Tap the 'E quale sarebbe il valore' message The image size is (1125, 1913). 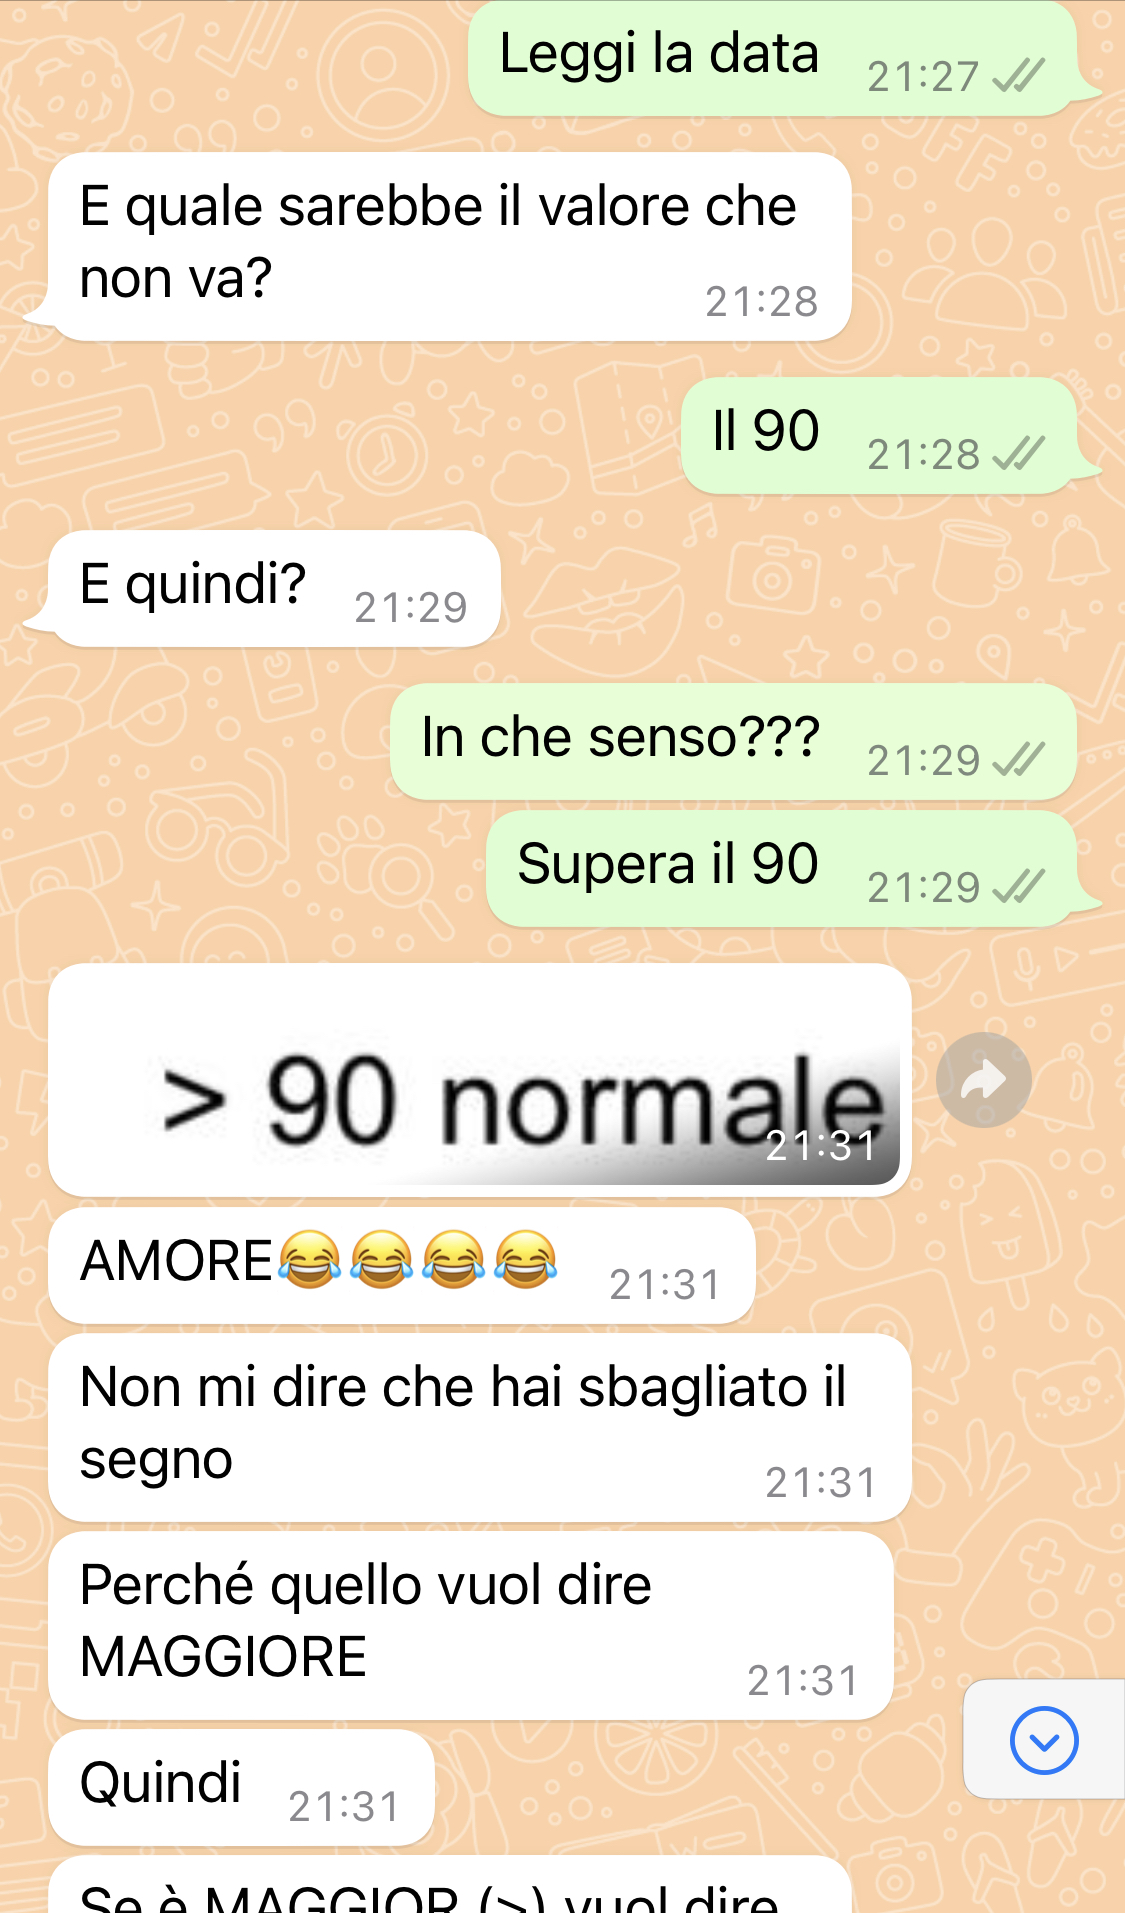tap(450, 246)
